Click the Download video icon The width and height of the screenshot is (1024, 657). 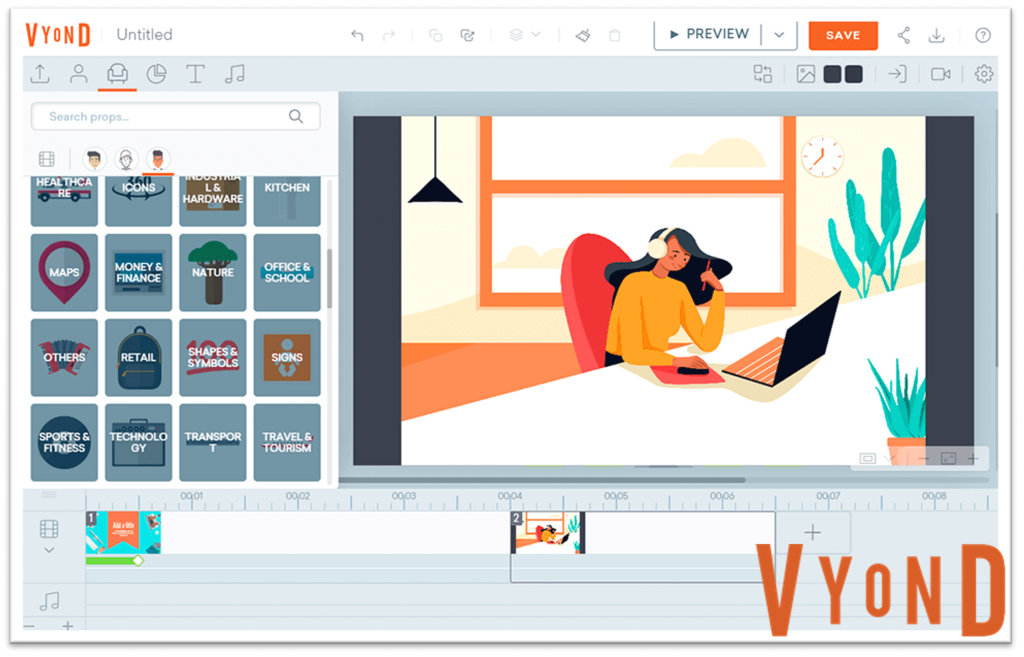coord(936,35)
